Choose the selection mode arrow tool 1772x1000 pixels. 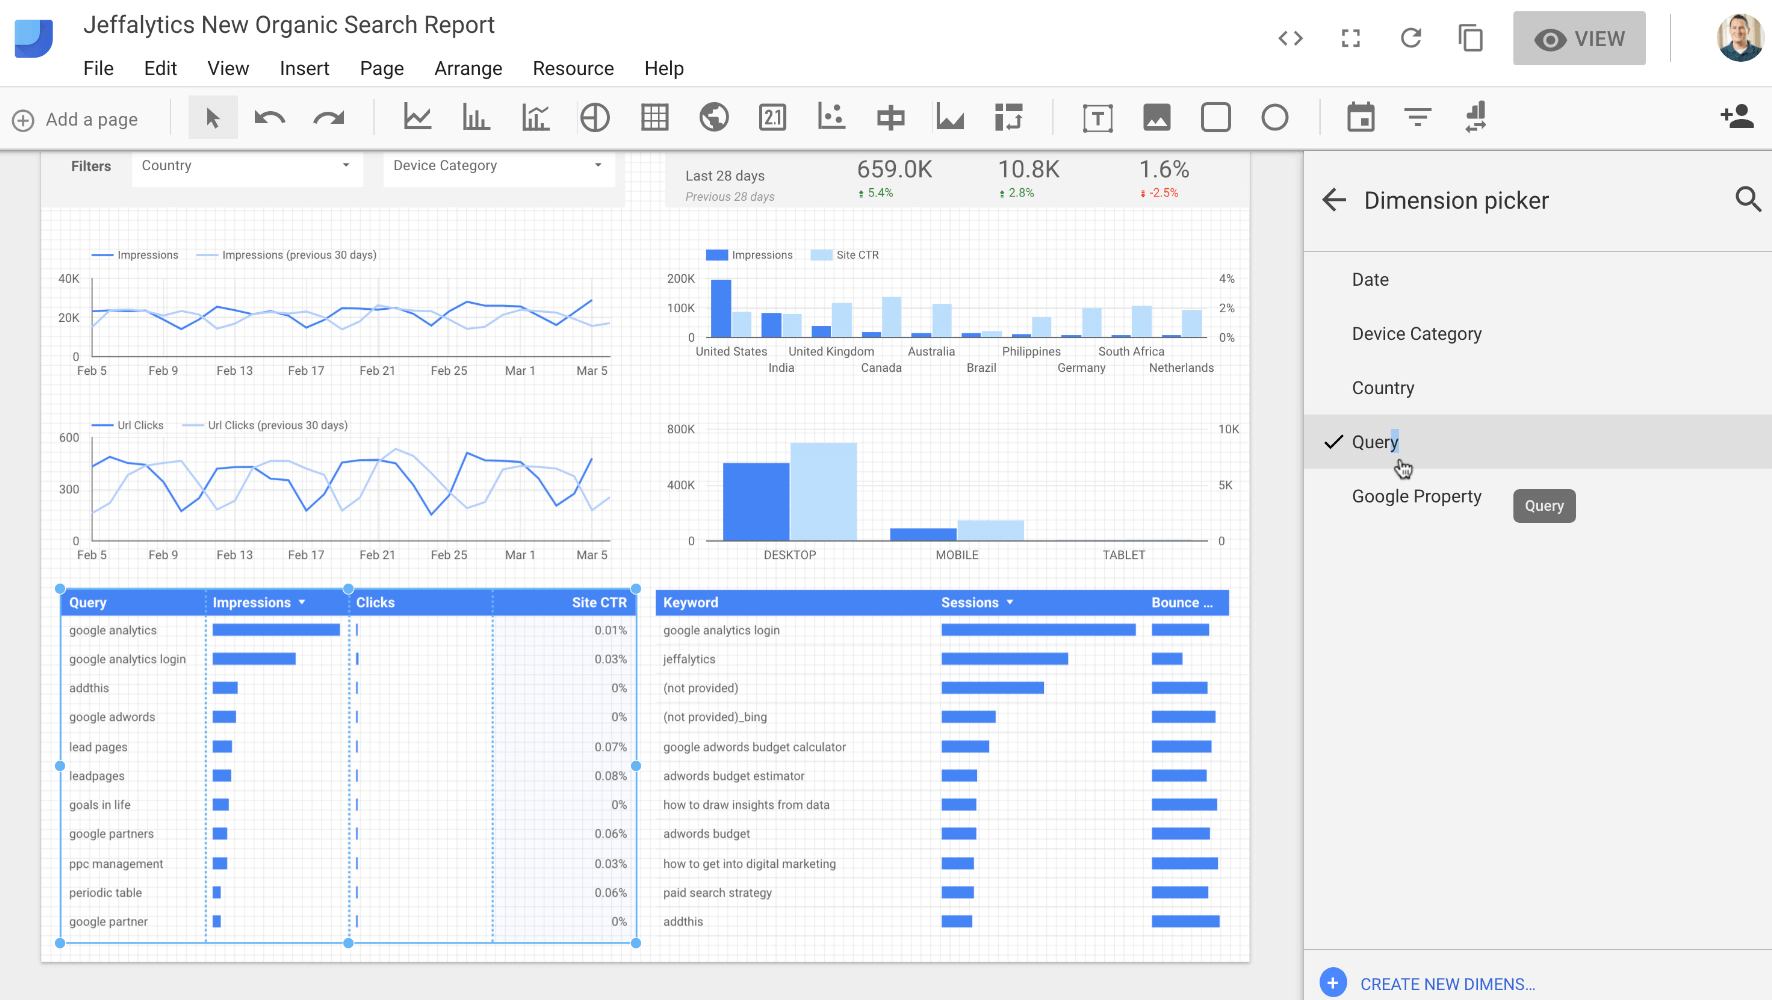pyautogui.click(x=213, y=118)
